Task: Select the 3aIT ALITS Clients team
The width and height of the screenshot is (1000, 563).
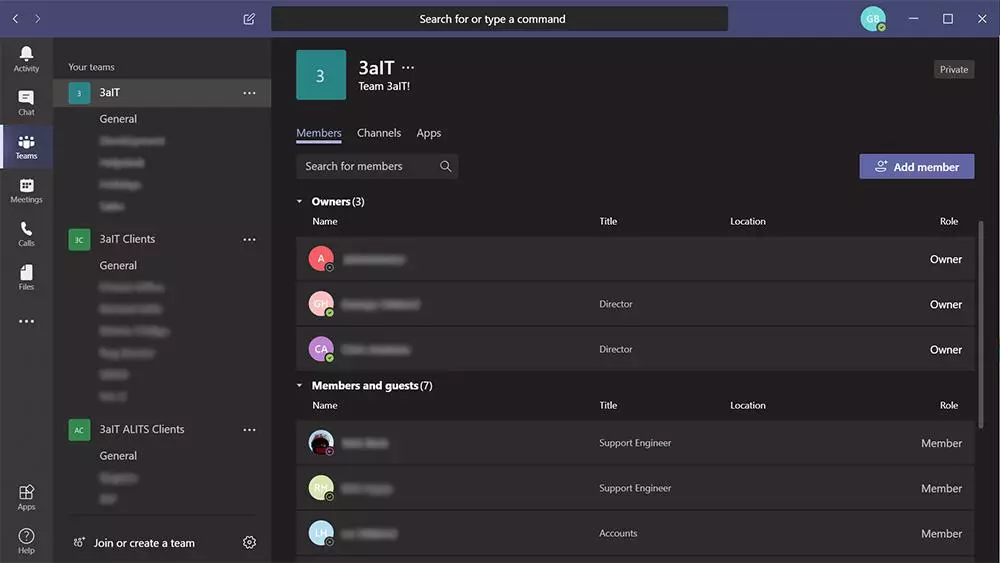Action: click(x=142, y=430)
